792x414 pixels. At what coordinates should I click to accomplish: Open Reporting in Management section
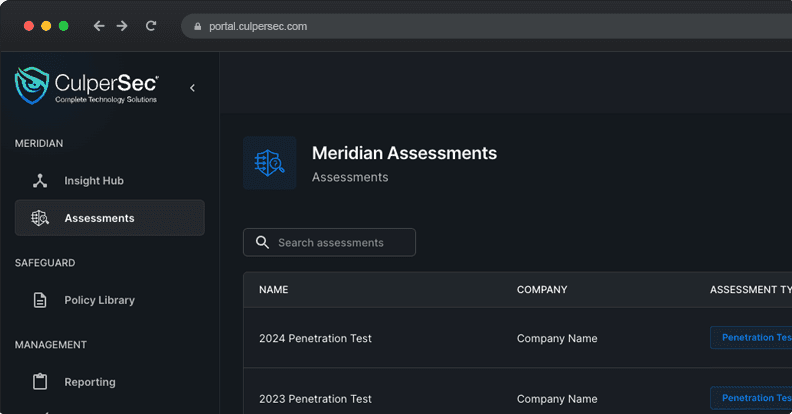110,382
